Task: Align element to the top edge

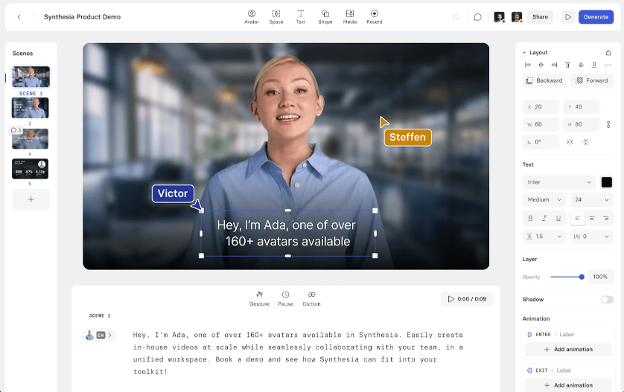Action: 567,65
